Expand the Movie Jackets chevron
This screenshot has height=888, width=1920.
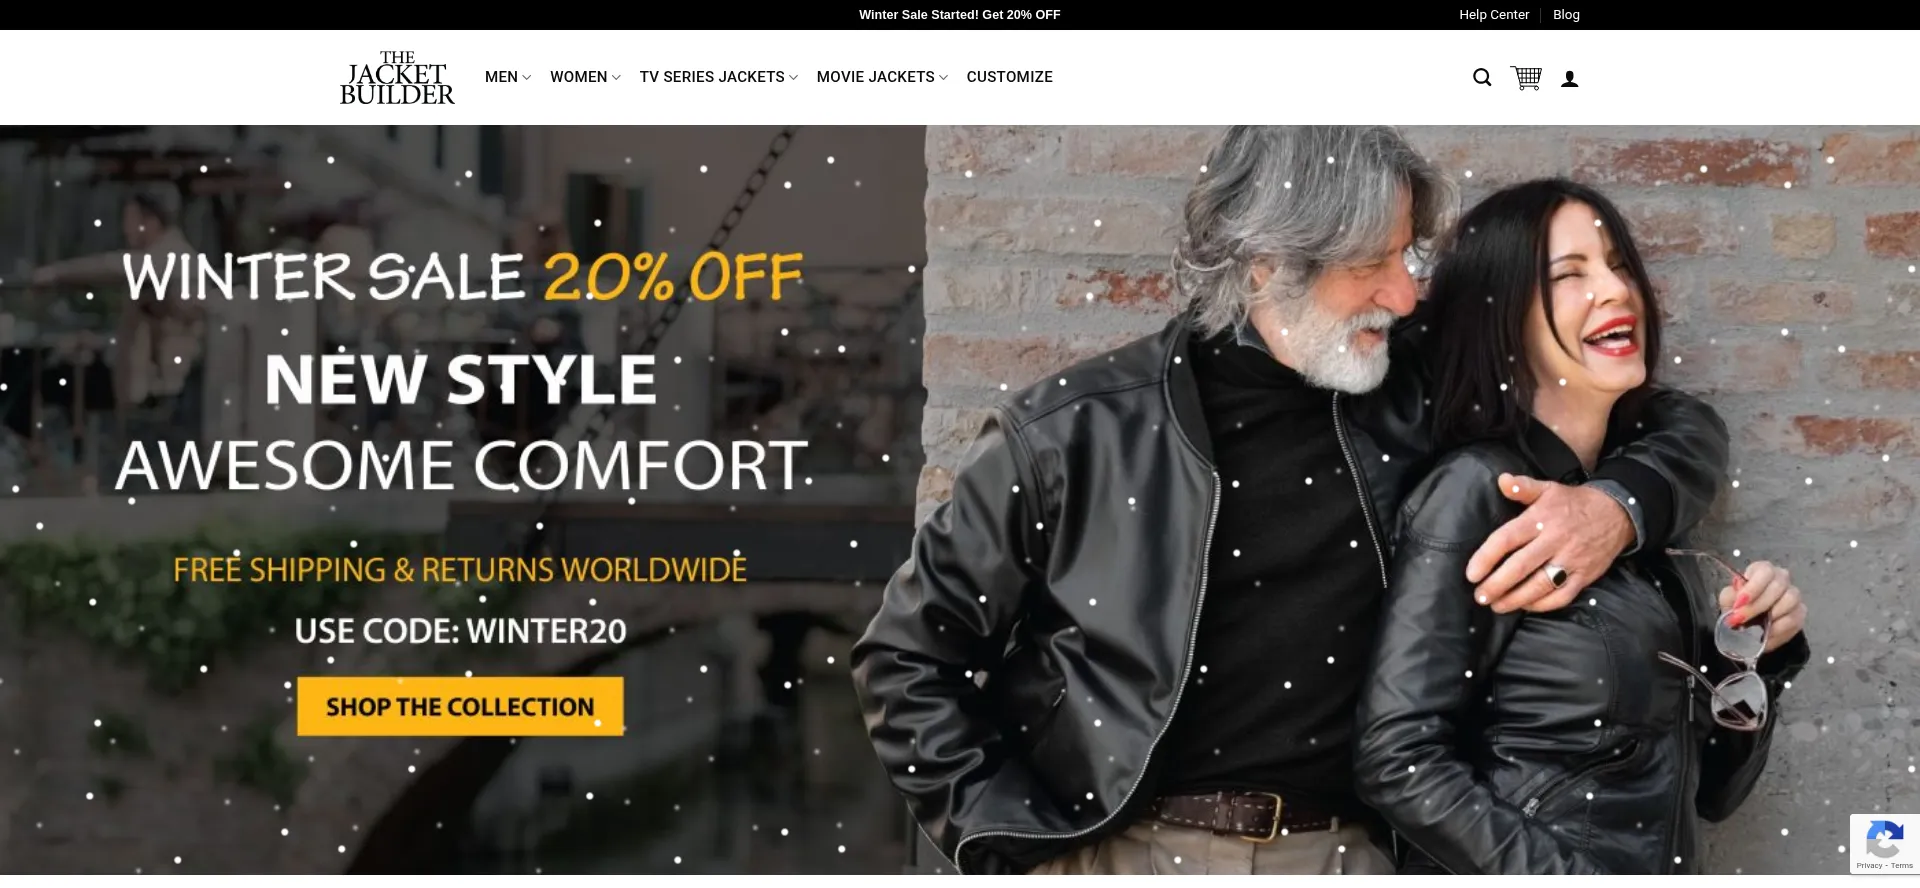tap(943, 78)
